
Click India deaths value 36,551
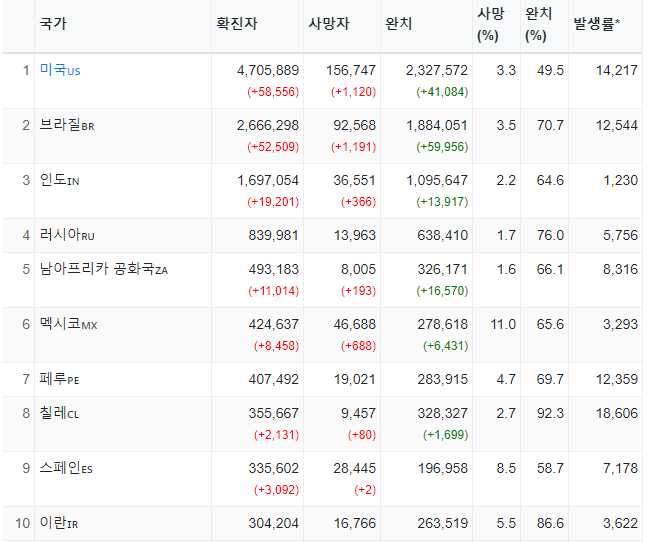tap(355, 180)
